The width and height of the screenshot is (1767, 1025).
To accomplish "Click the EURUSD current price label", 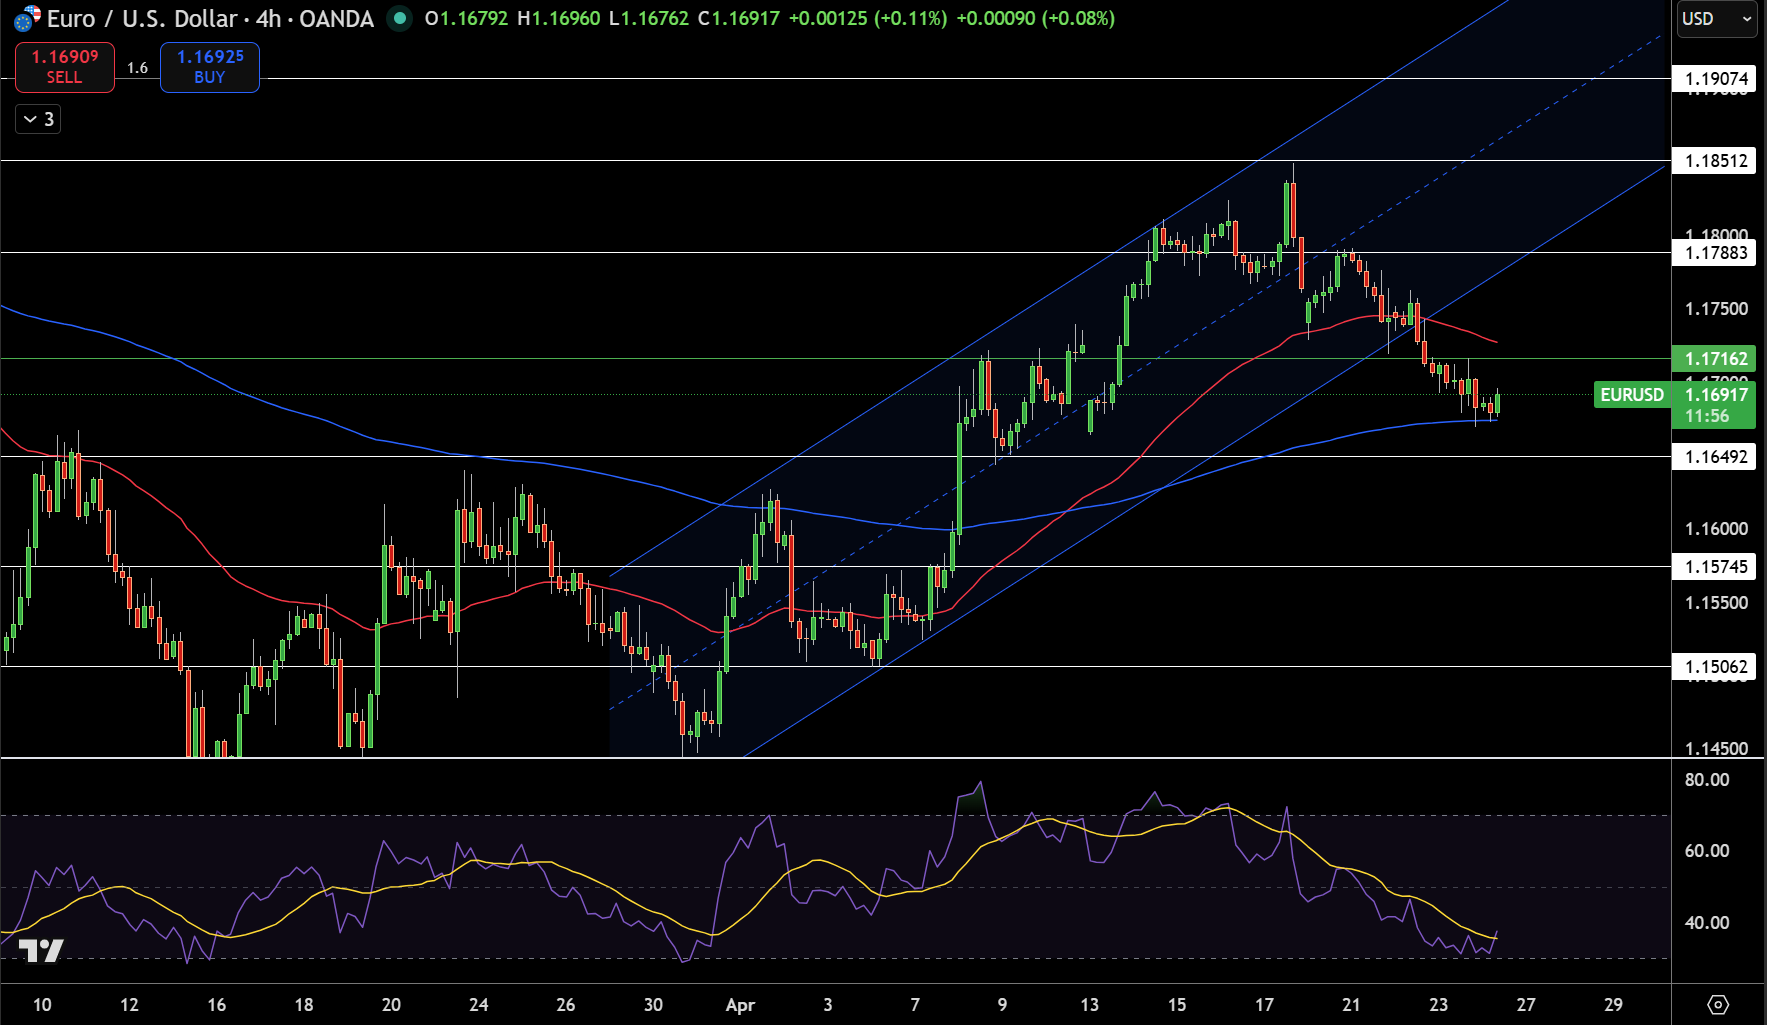I will point(1632,395).
